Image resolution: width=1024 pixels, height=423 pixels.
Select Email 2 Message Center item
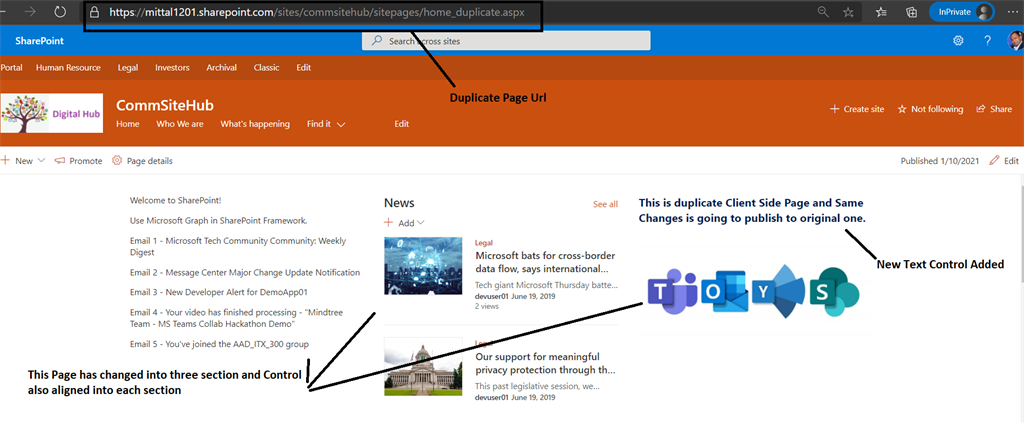pyautogui.click(x=245, y=272)
